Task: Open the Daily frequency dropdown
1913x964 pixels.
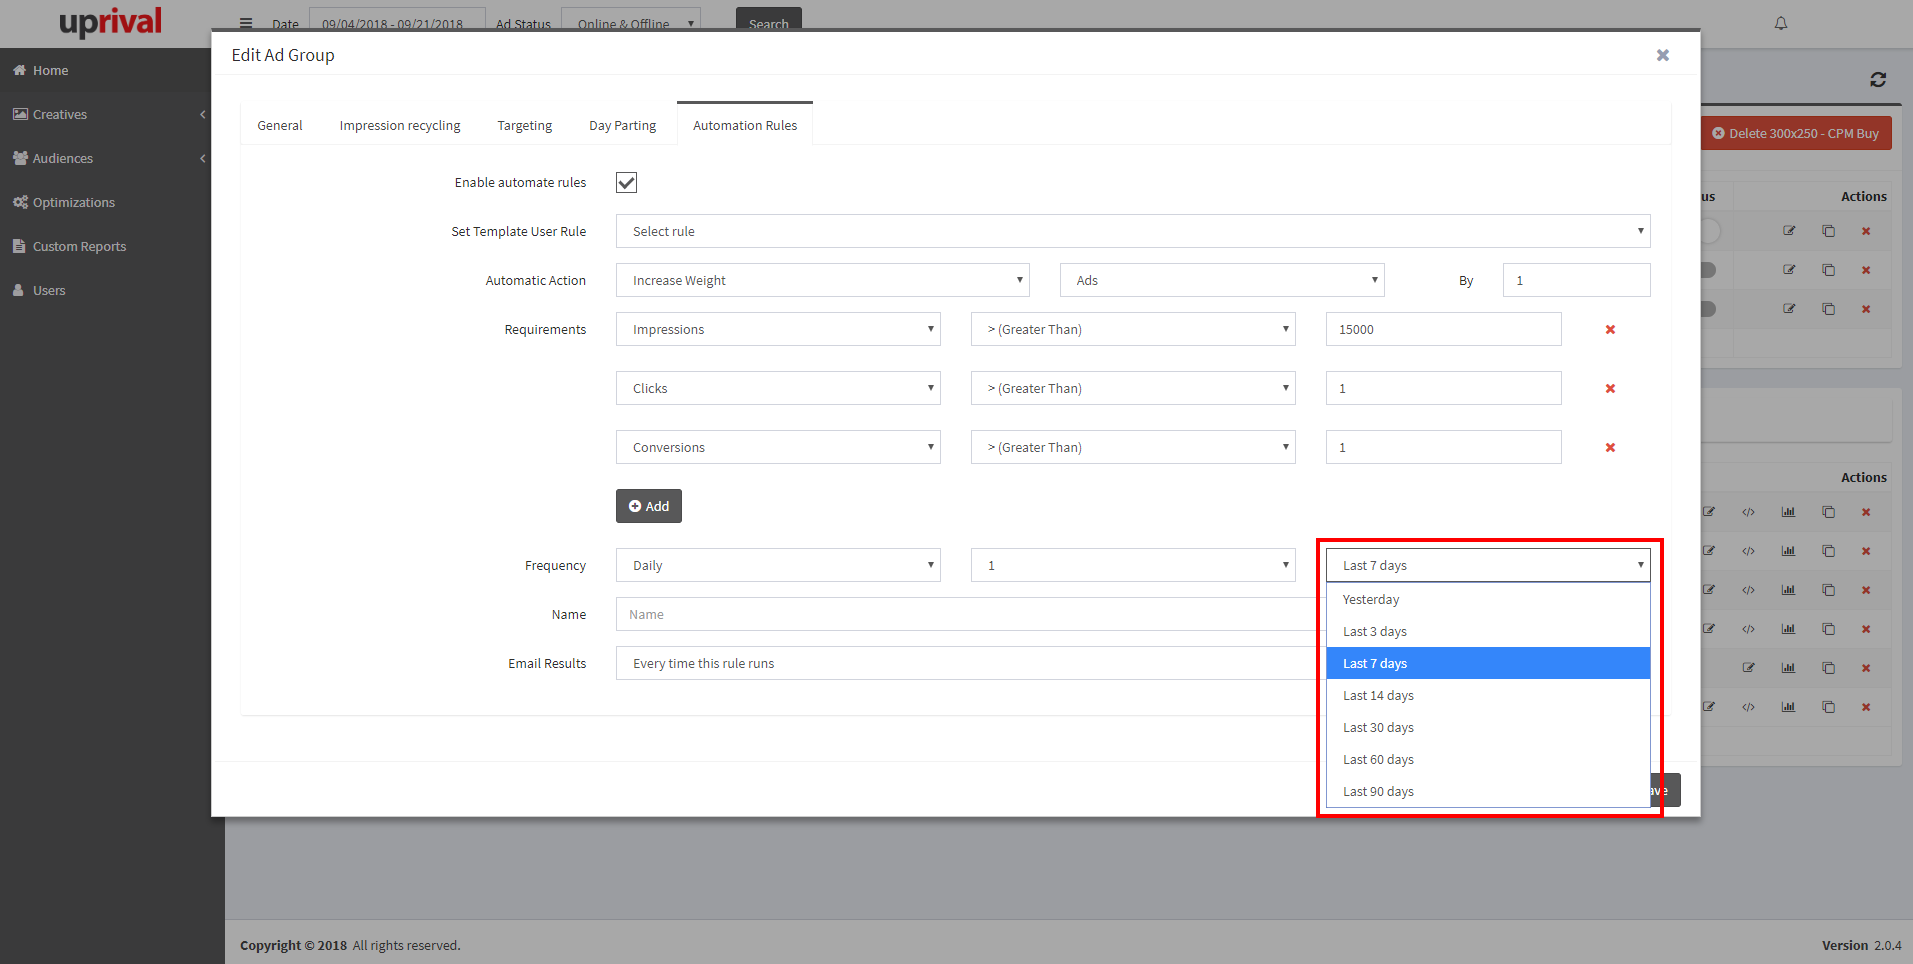Action: 778,565
